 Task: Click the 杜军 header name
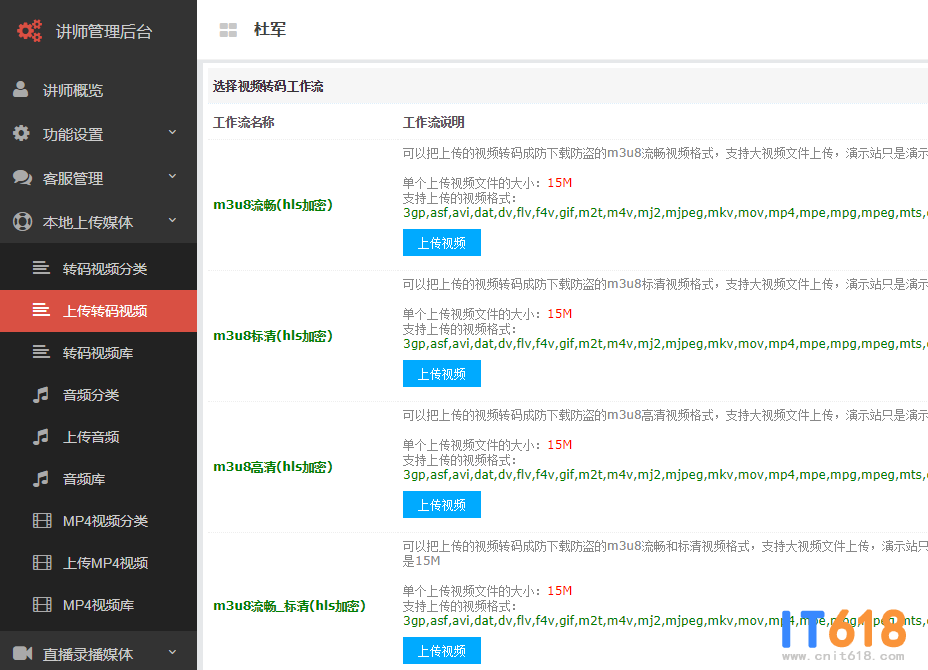coord(270,29)
